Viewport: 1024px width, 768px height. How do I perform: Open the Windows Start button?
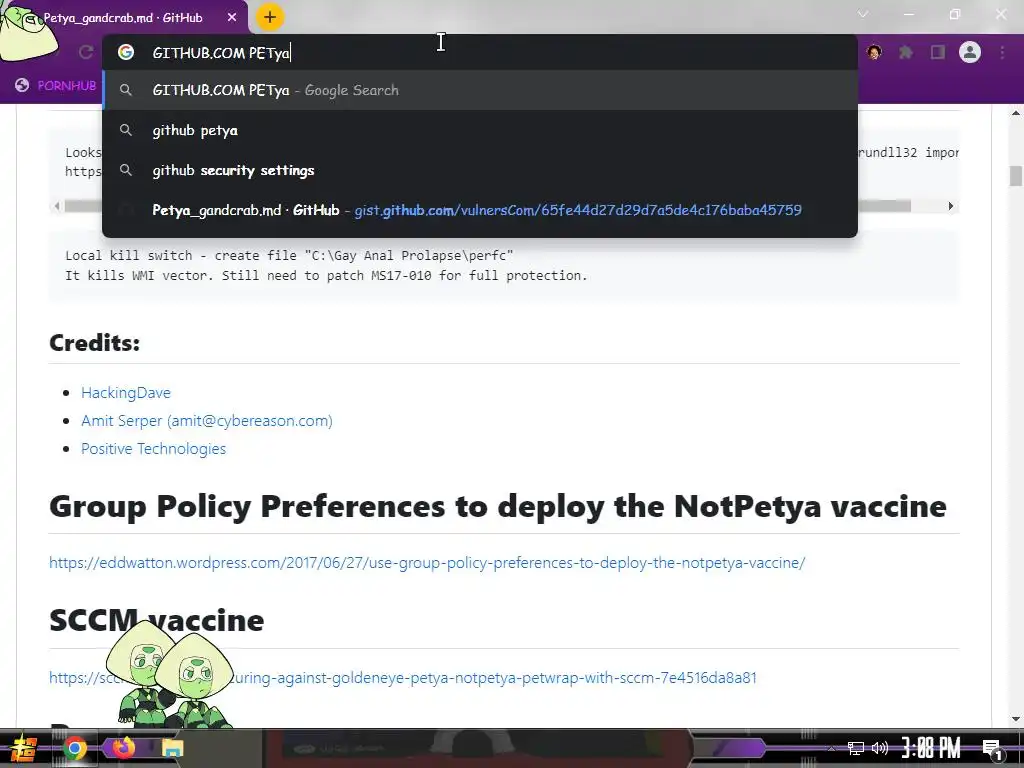24,748
